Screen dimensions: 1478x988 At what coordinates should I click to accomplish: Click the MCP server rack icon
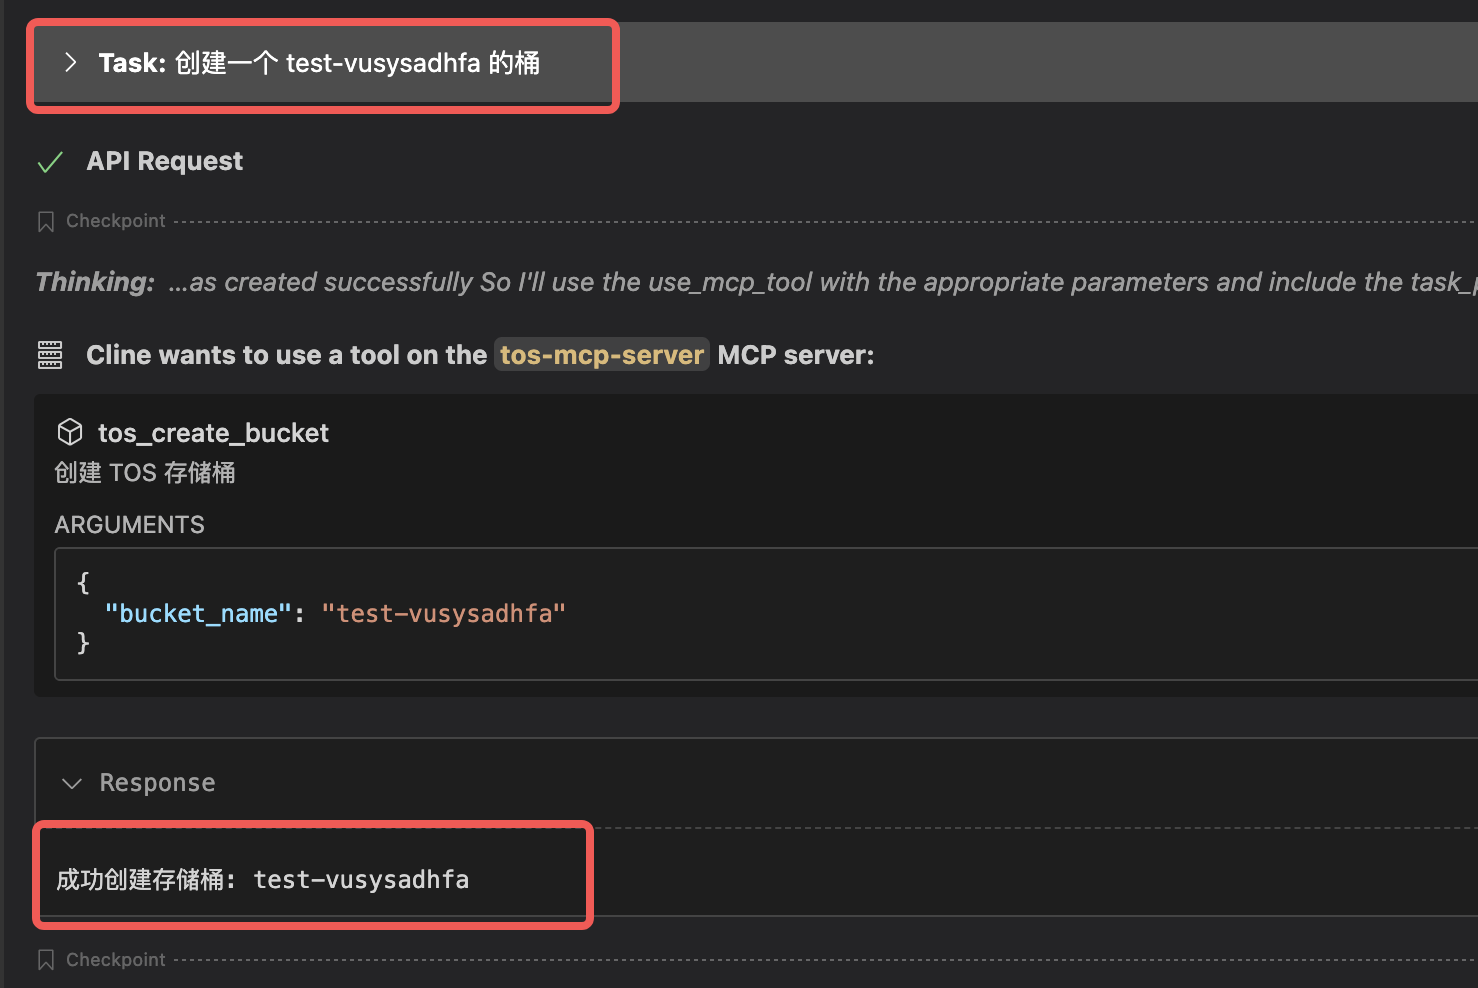pos(50,355)
